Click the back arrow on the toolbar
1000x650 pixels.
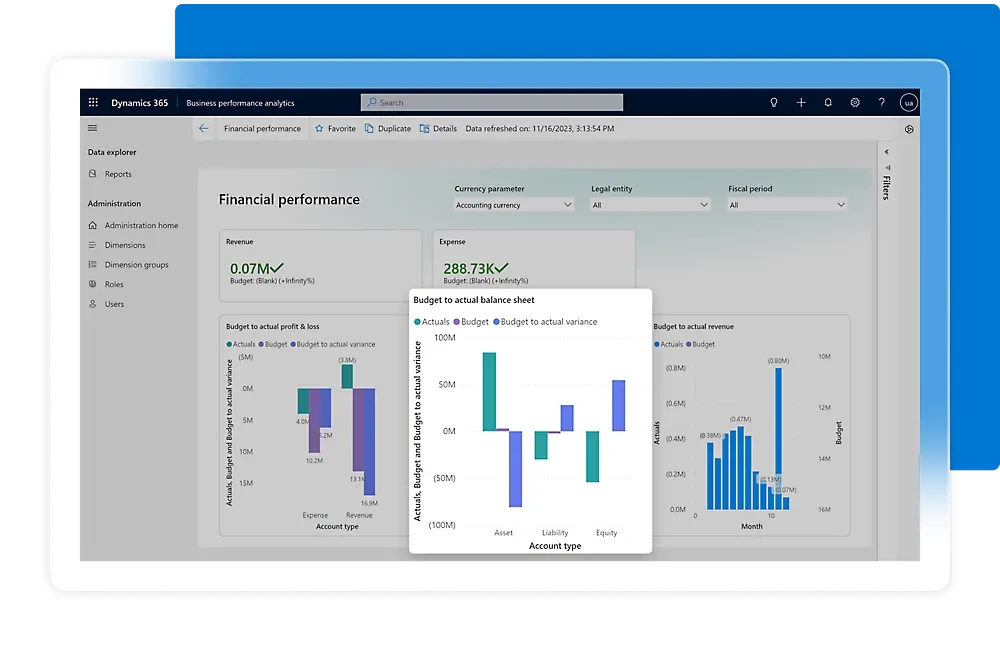pos(203,128)
